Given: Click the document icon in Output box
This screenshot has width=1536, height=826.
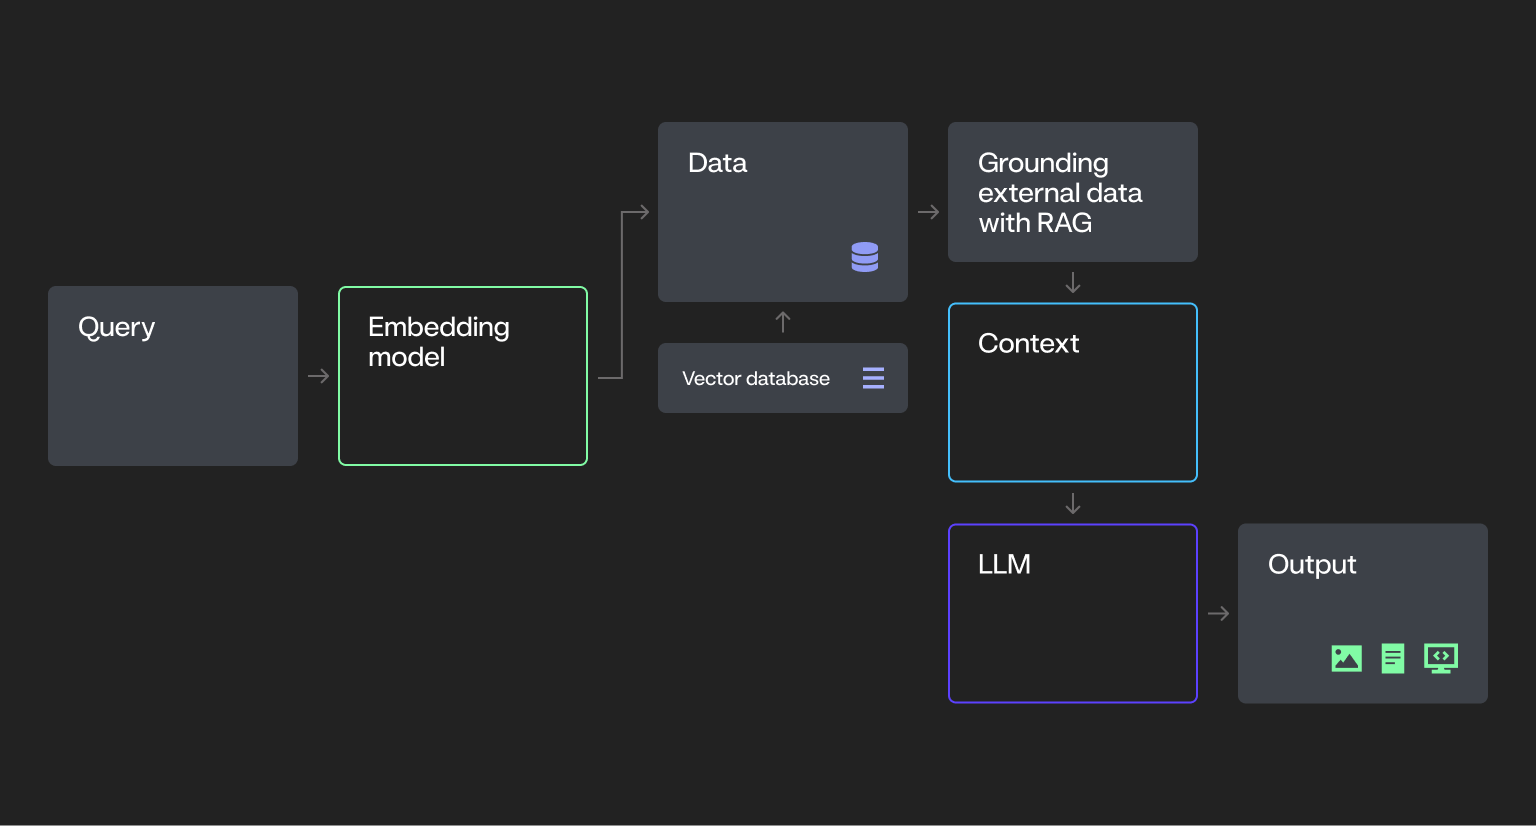Looking at the screenshot, I should [x=1393, y=658].
